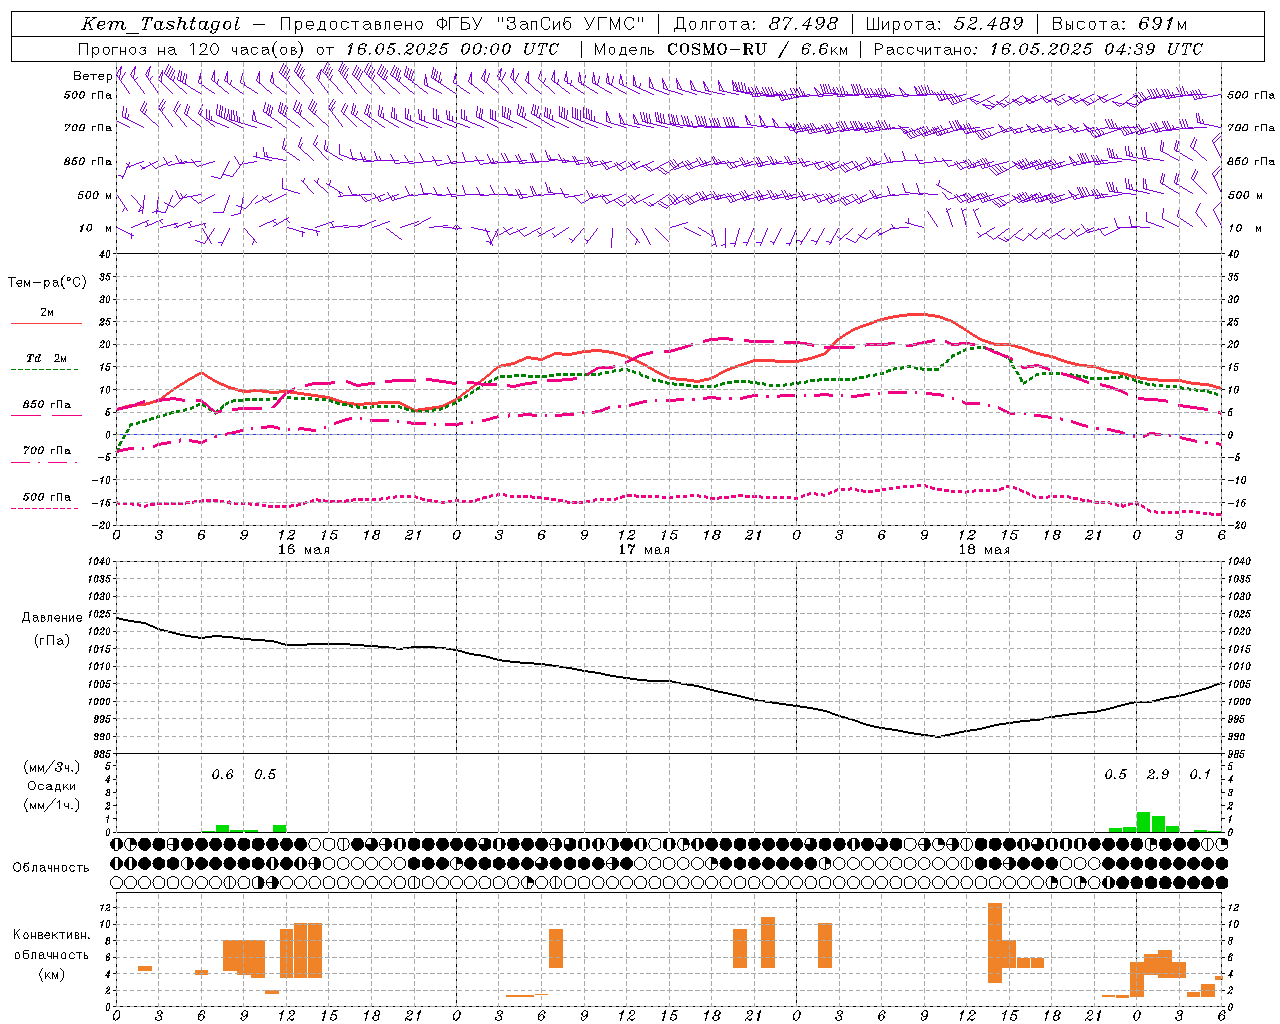Click the Тем-ра(°C) axis title
The width and height of the screenshot is (1280, 1024).
(x=47, y=283)
